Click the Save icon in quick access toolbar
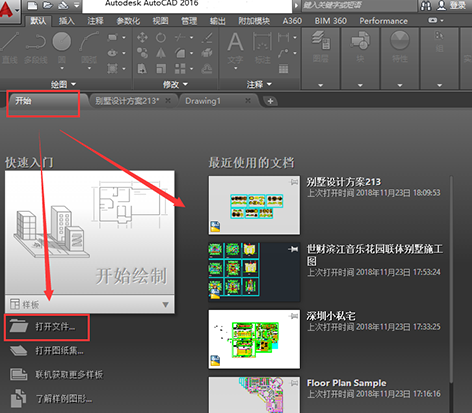The width and height of the screenshot is (472, 413). point(63,5)
